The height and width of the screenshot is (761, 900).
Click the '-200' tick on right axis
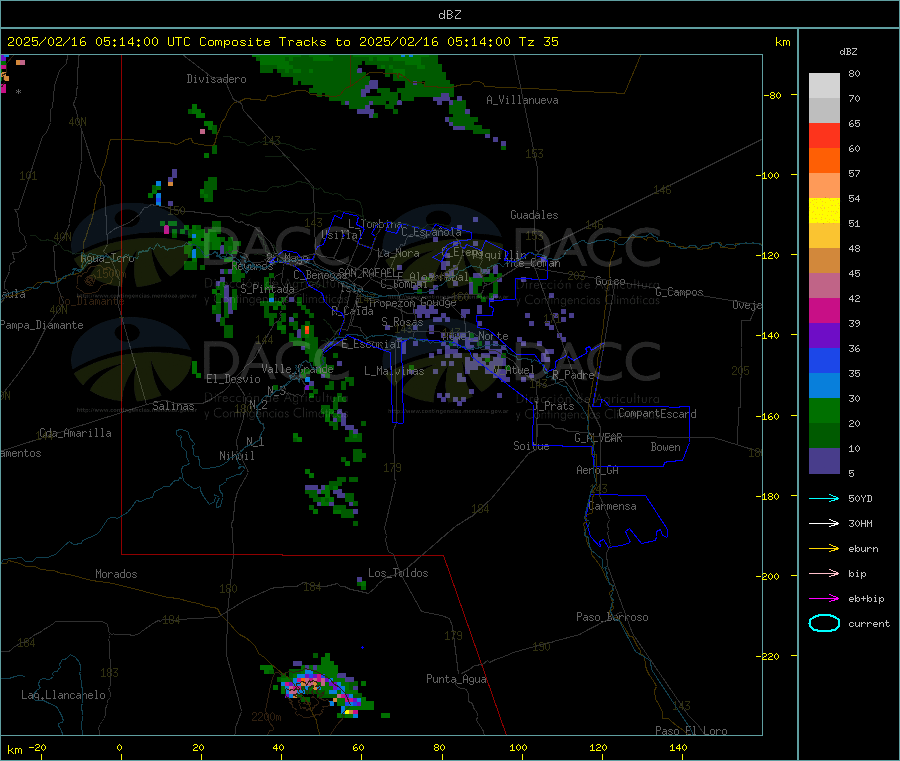click(x=770, y=576)
